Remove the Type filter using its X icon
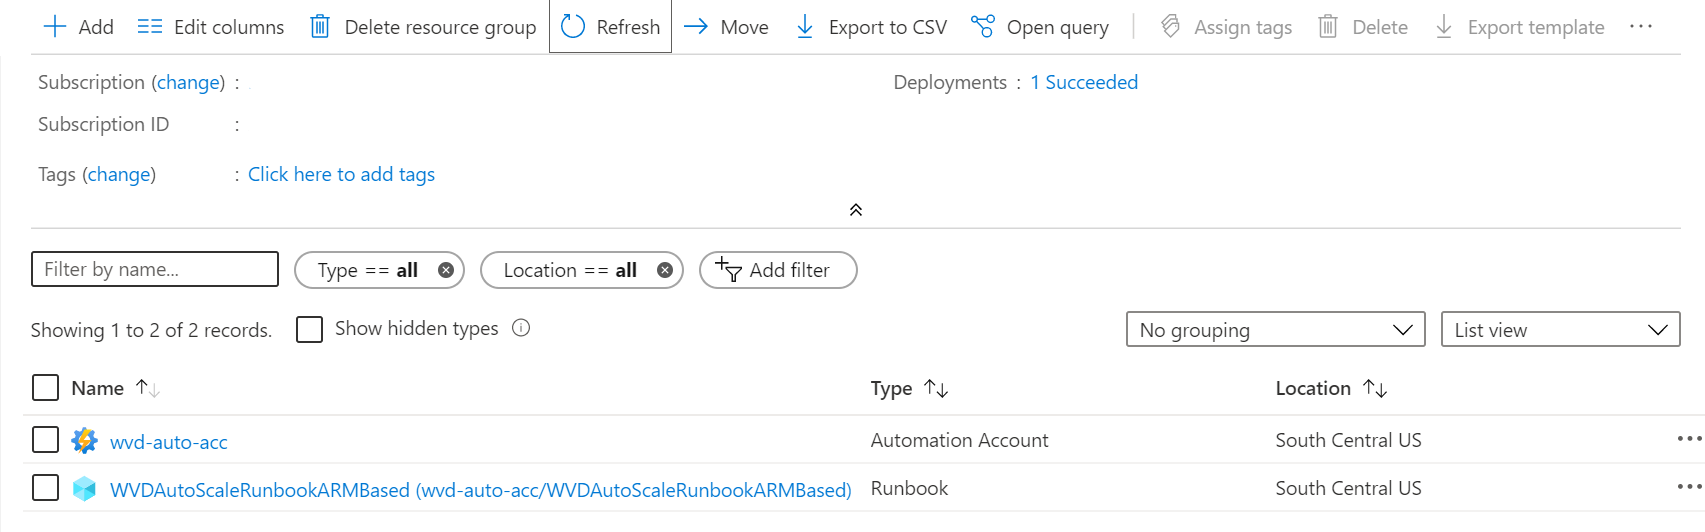This screenshot has height=532, width=1705. [x=446, y=270]
